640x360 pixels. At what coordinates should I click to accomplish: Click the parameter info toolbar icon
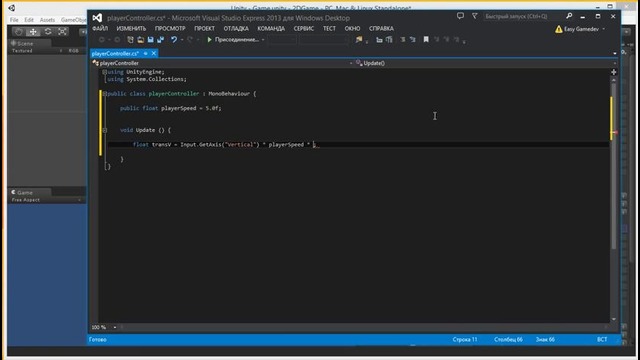(x=389, y=40)
